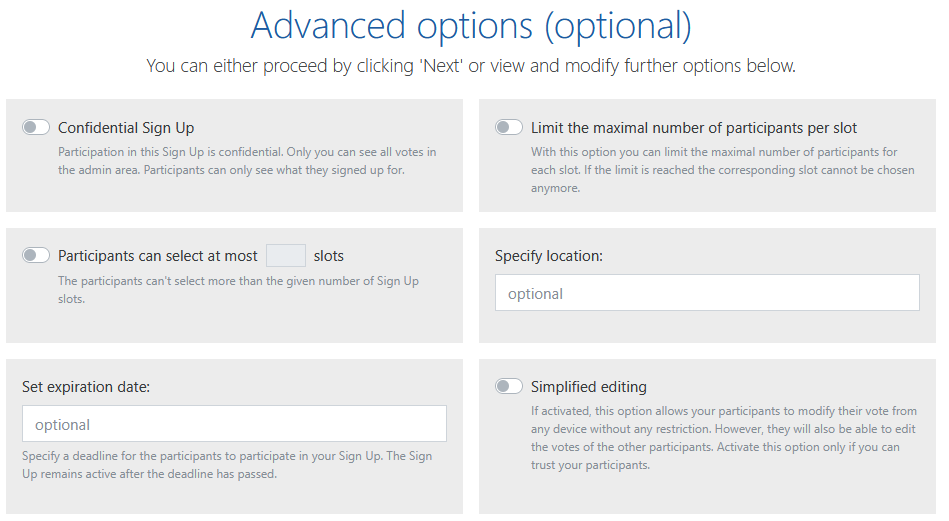
Task: Click the 'Confidential Sign Up' label text
Action: (126, 128)
